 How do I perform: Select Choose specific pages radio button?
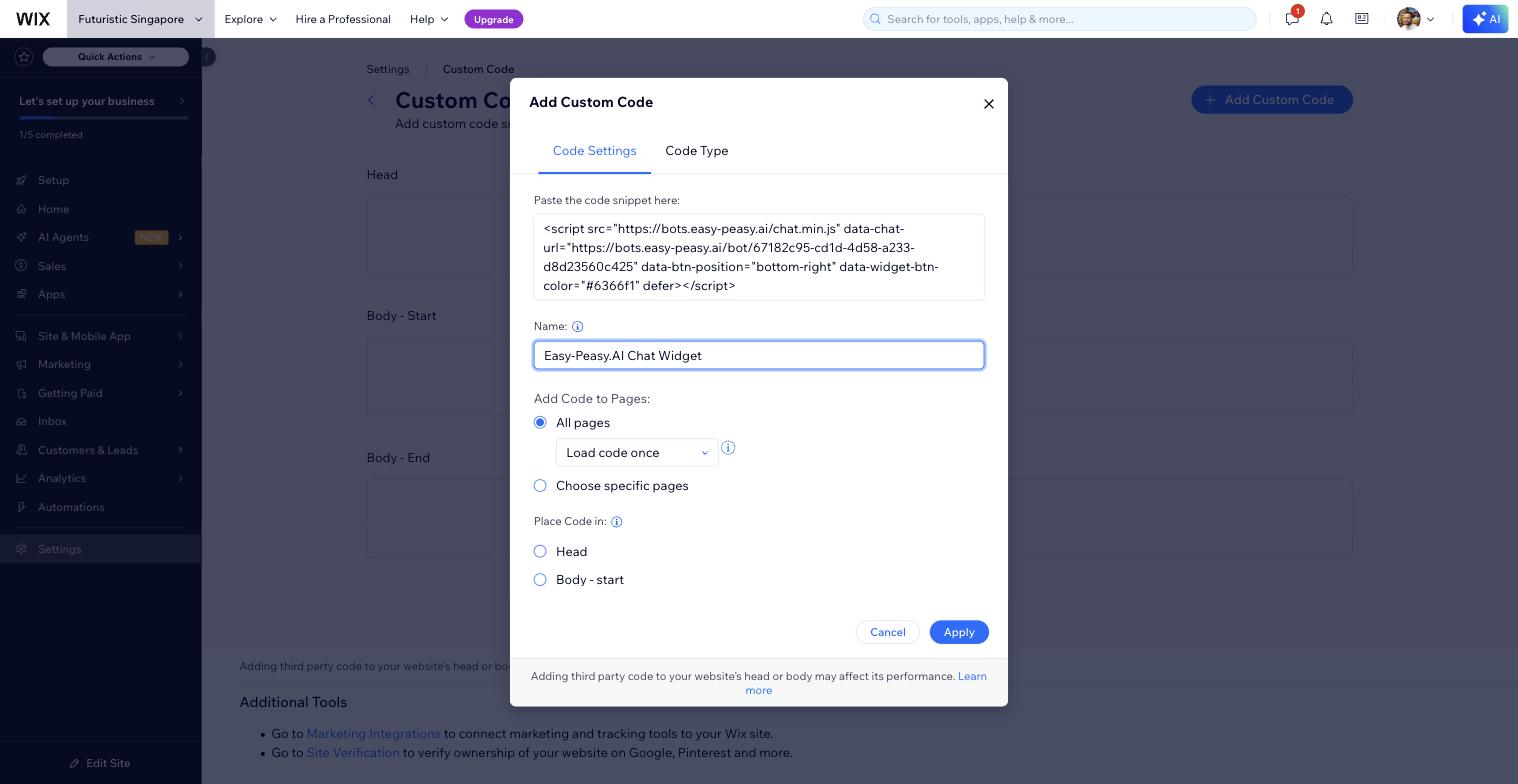540,486
